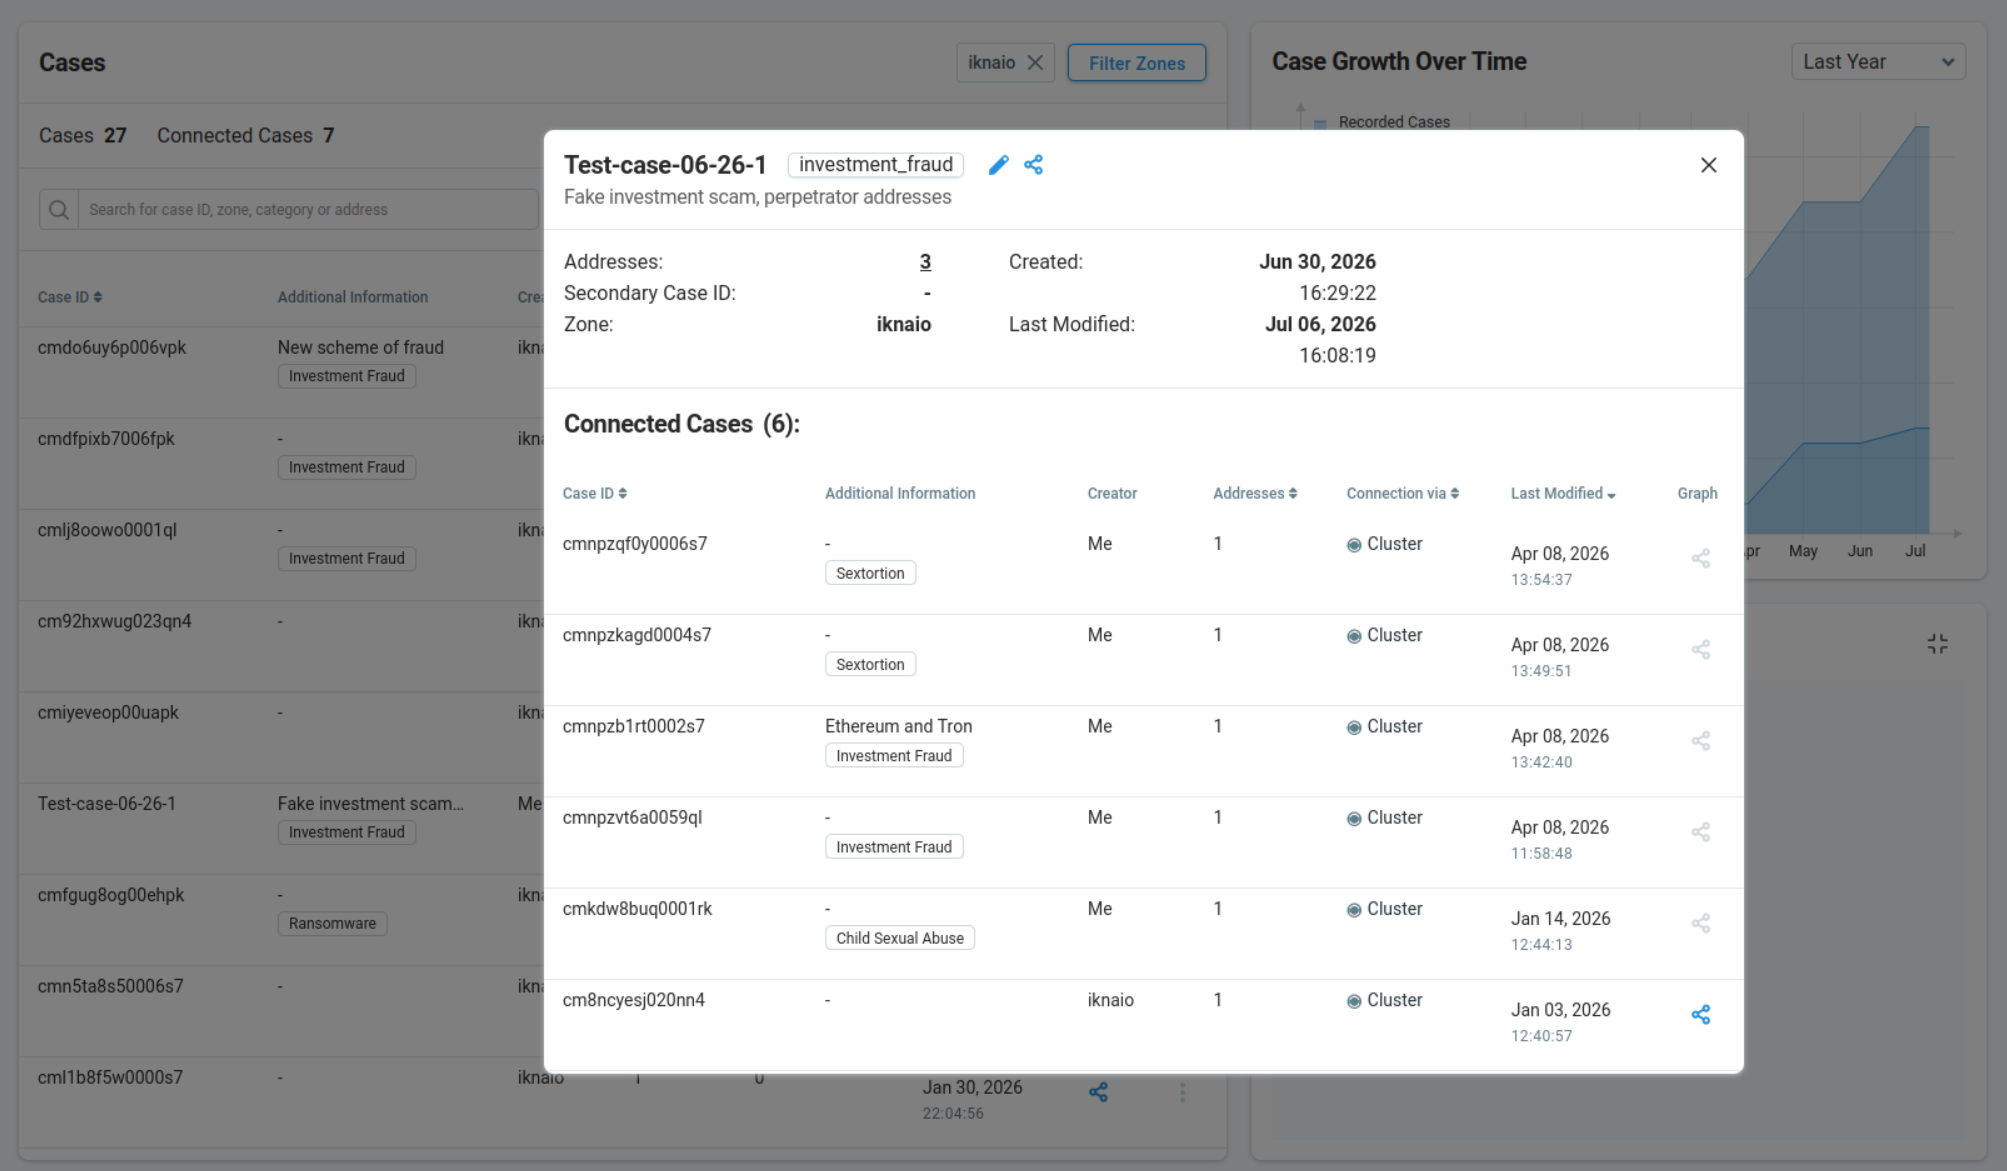Viewport: 2007px width, 1171px height.
Task: Open graph icon for case cmnpzqf0y0006s7
Action: pos(1700,559)
